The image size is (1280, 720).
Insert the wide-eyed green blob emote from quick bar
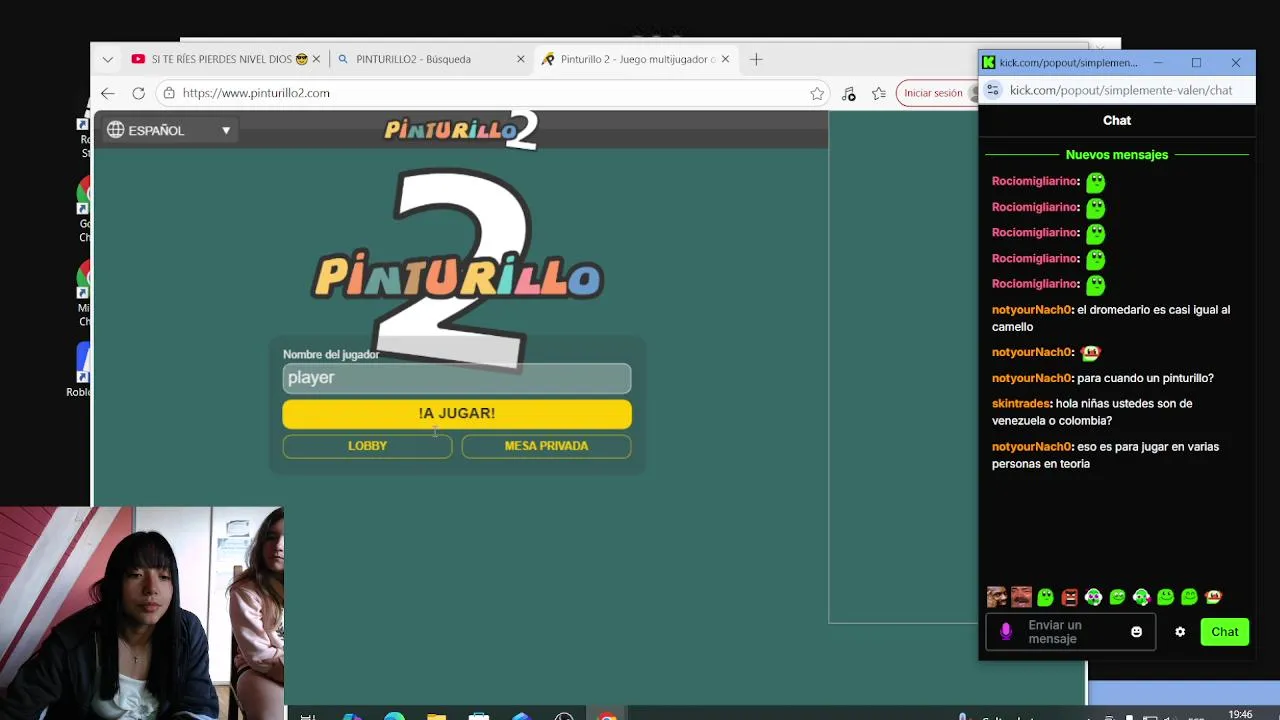pyautogui.click(x=1045, y=597)
